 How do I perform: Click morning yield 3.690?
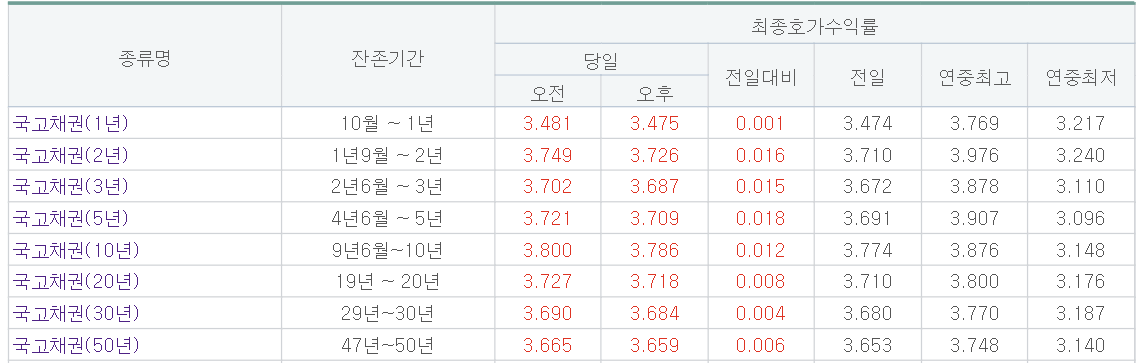(x=547, y=313)
